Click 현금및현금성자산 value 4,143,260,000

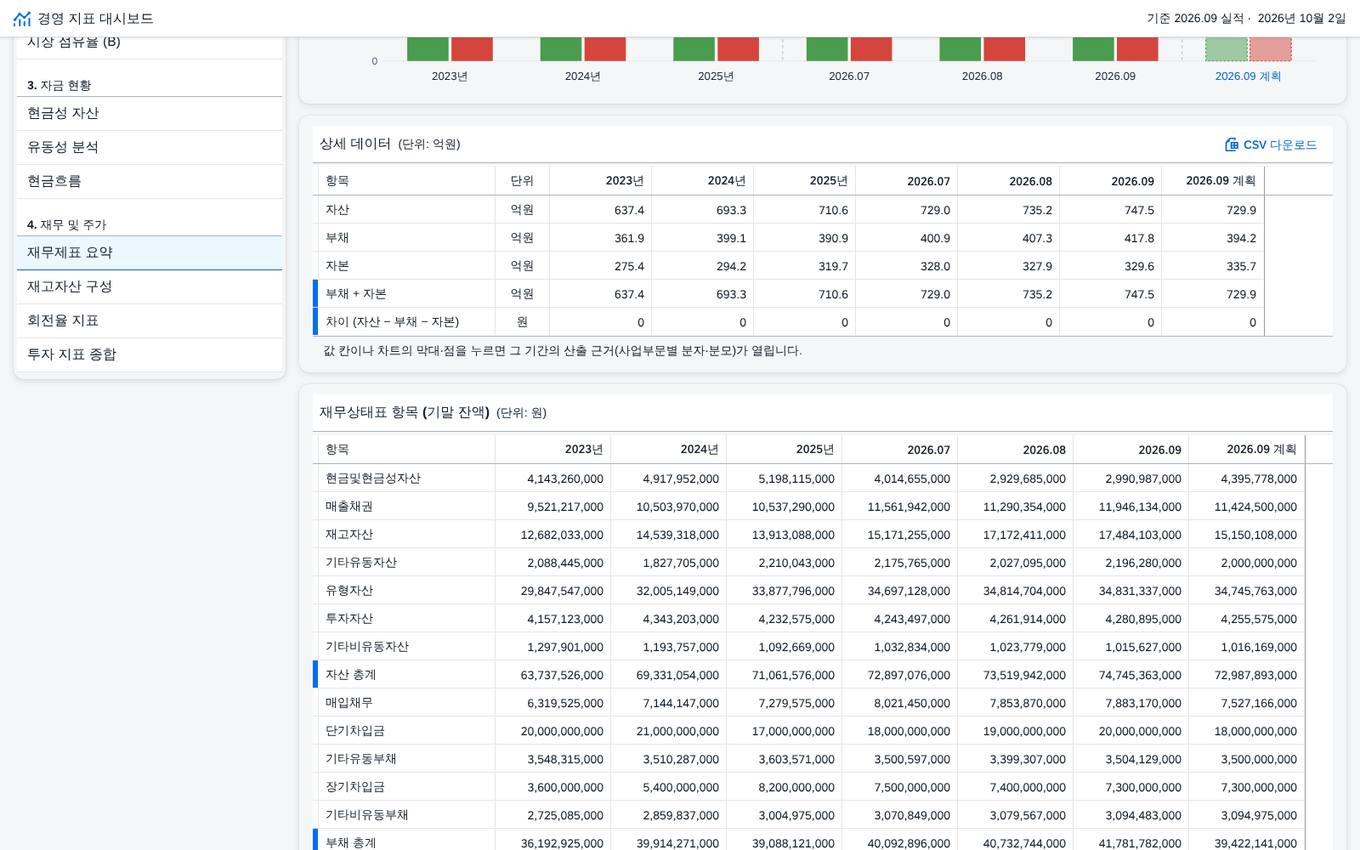pos(553,479)
